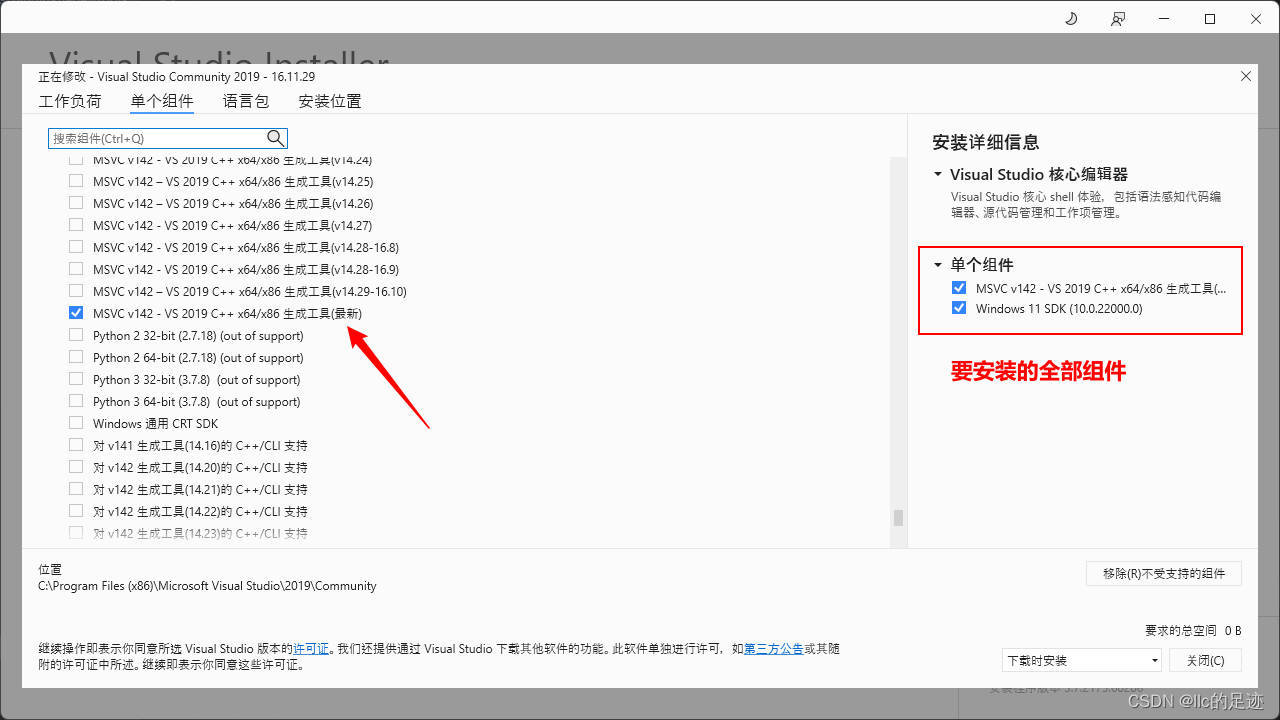This screenshot has height=720, width=1280.
Task: Click the search magnifier icon in component search
Action: tap(275, 138)
